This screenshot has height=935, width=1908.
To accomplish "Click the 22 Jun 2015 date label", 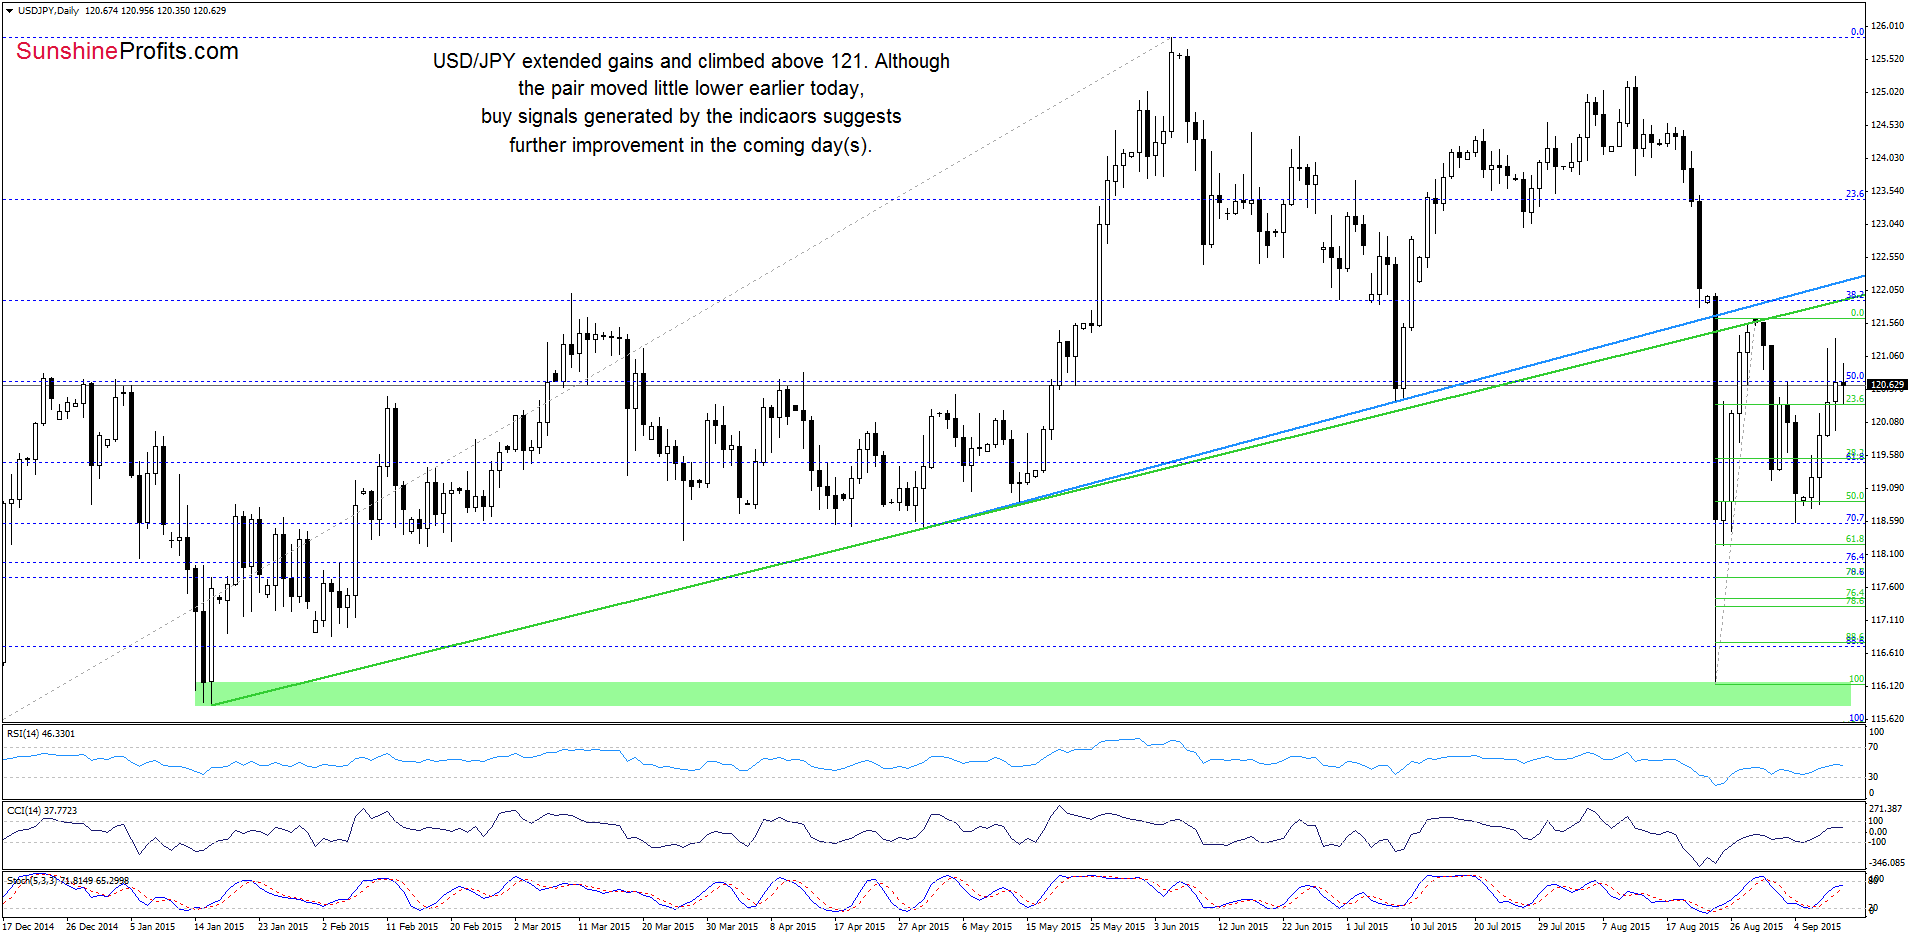I will click(x=1307, y=927).
